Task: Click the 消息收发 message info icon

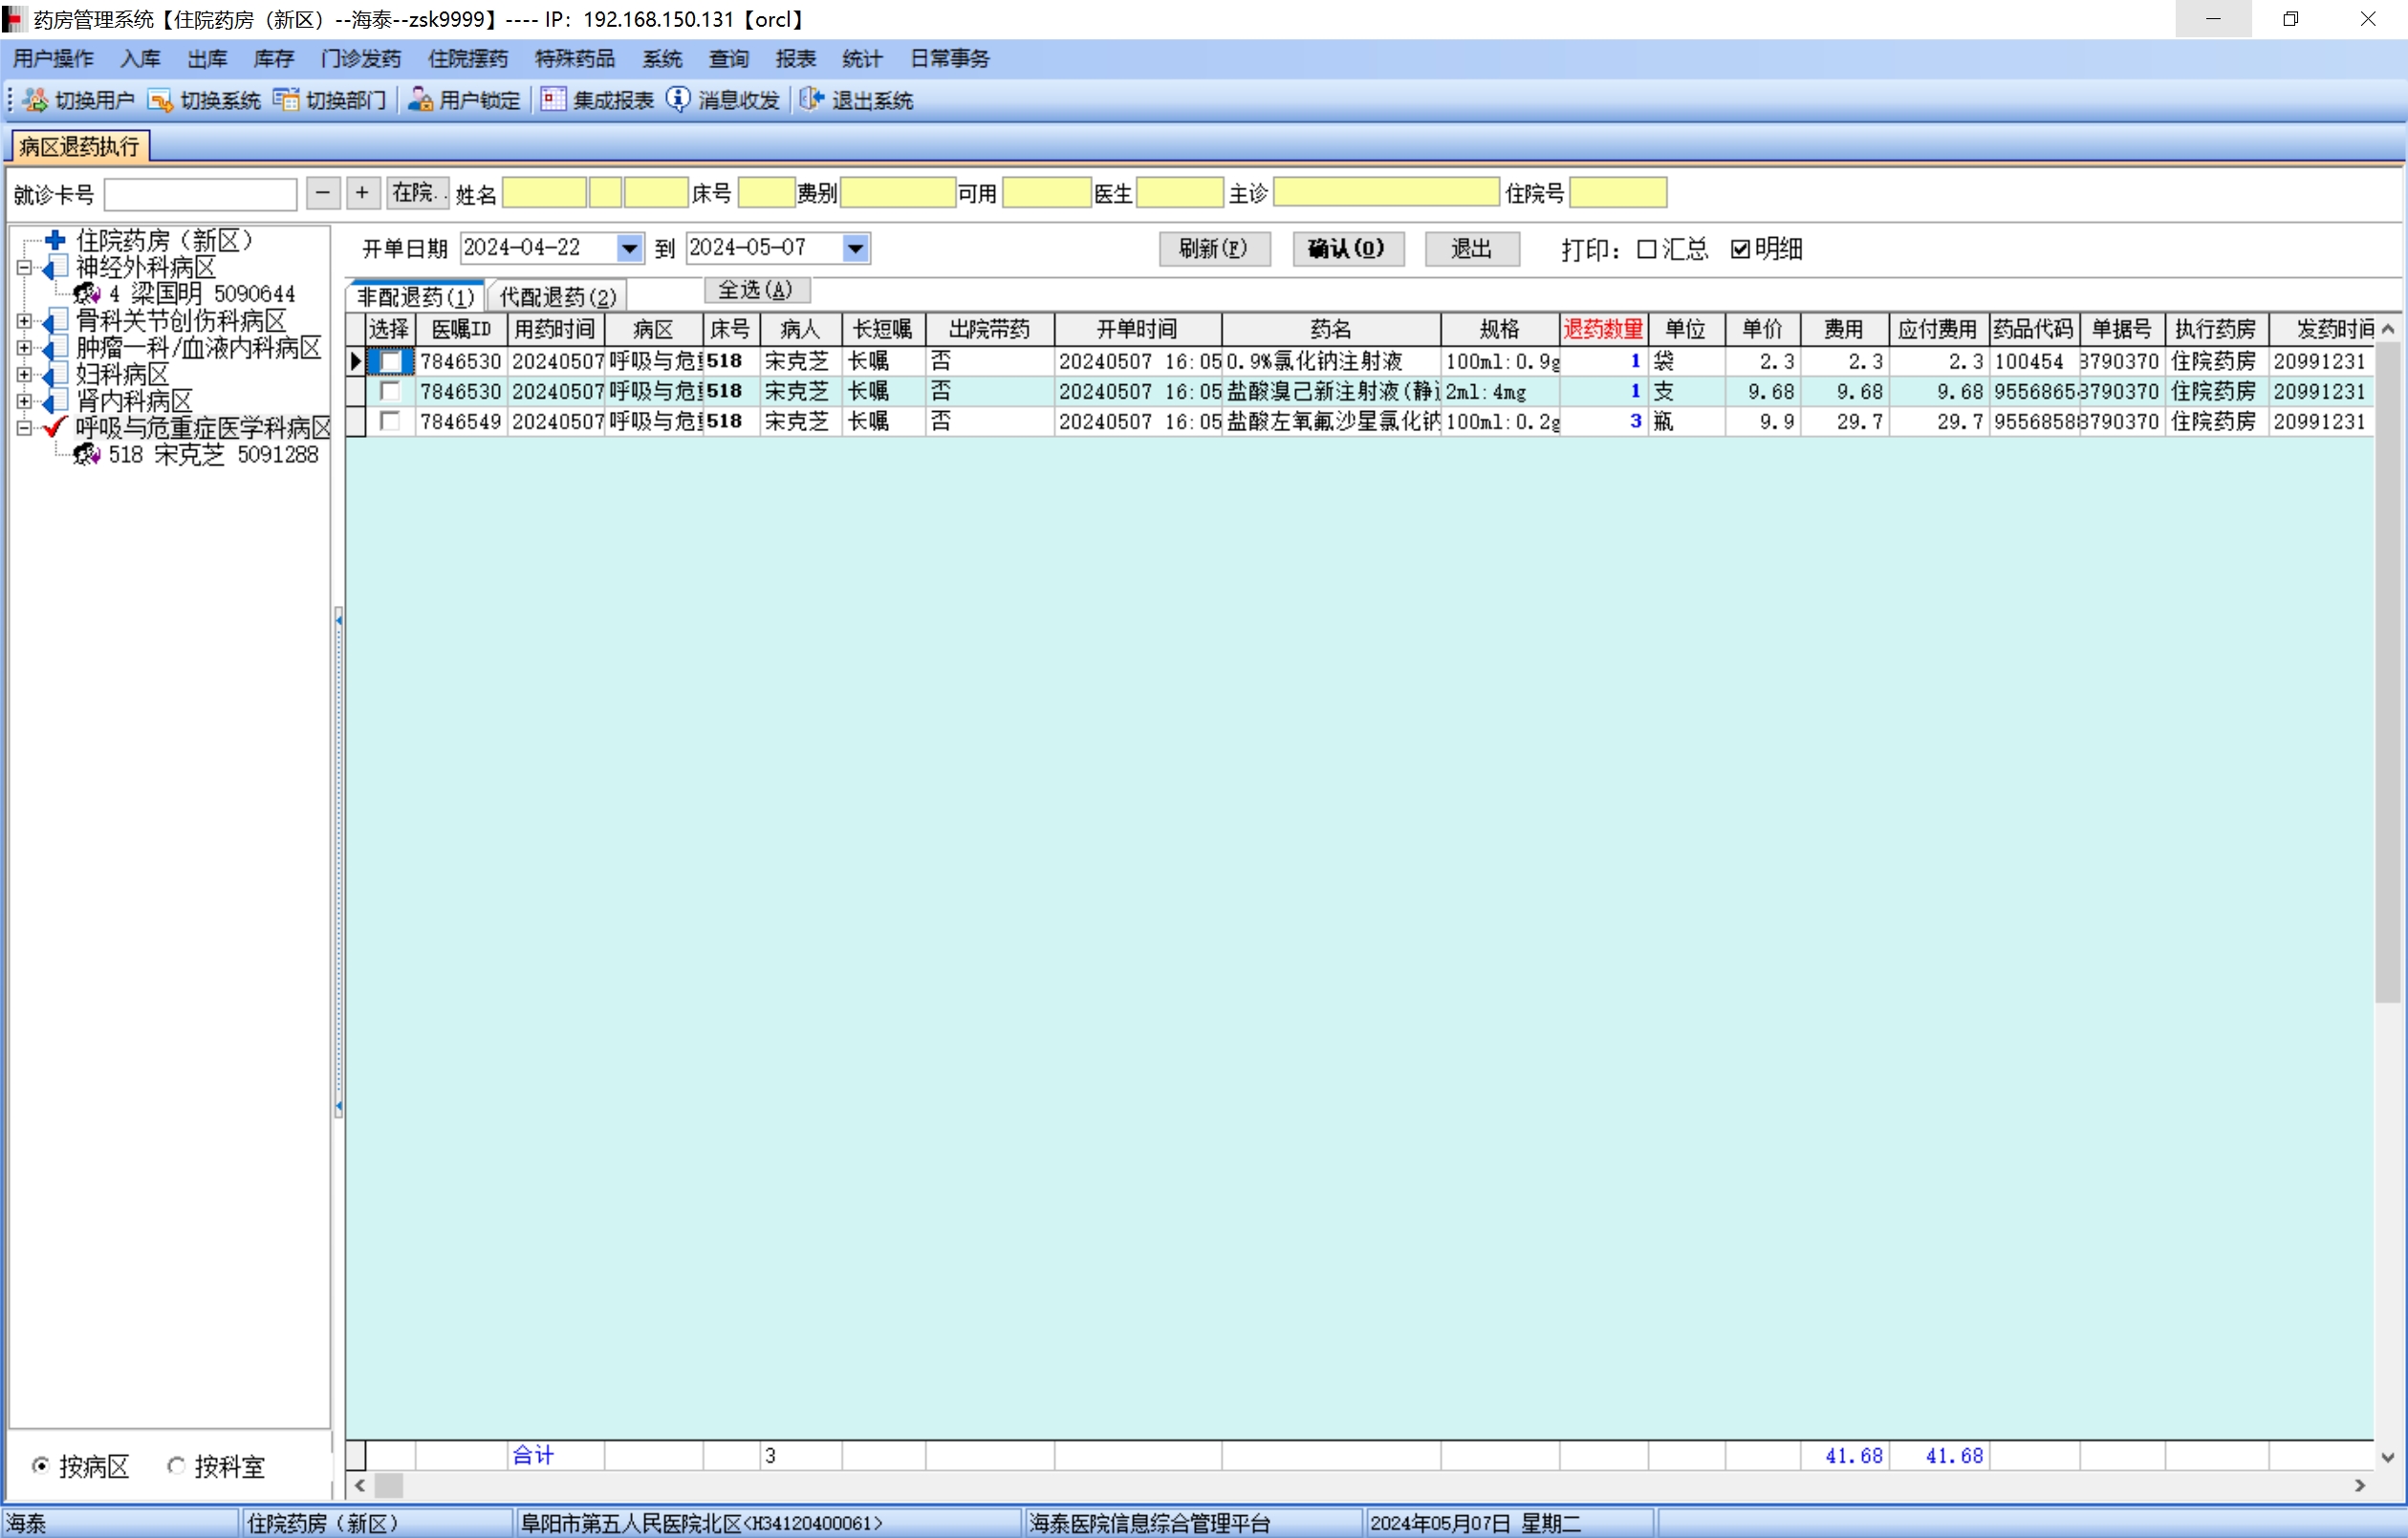Action: click(x=678, y=100)
